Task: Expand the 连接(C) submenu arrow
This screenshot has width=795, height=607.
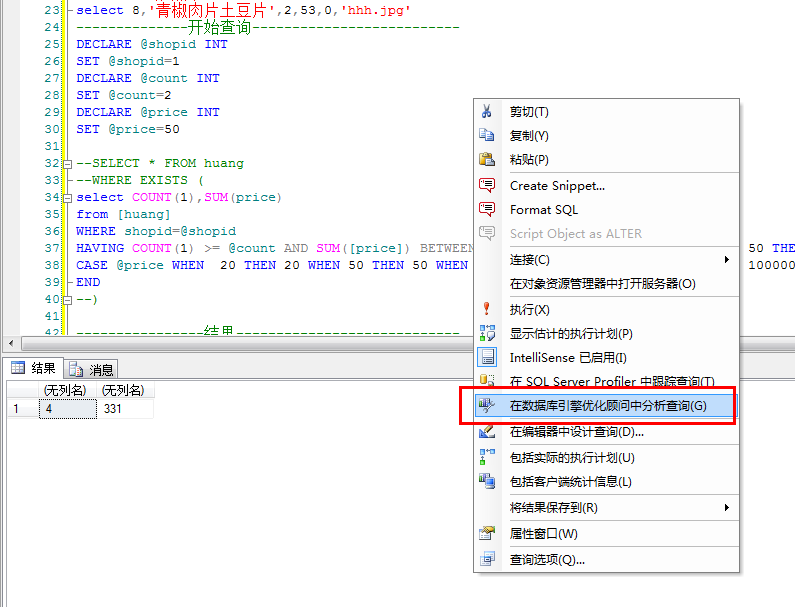Action: point(727,260)
